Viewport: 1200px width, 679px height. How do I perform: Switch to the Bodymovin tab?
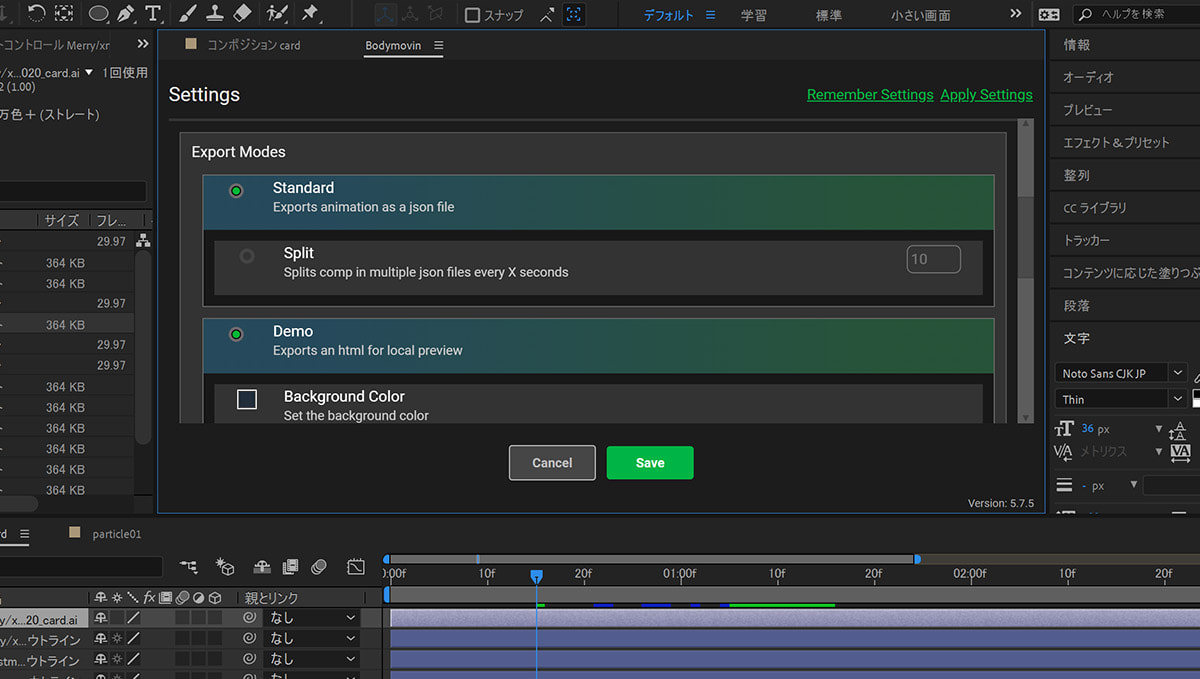click(x=393, y=46)
